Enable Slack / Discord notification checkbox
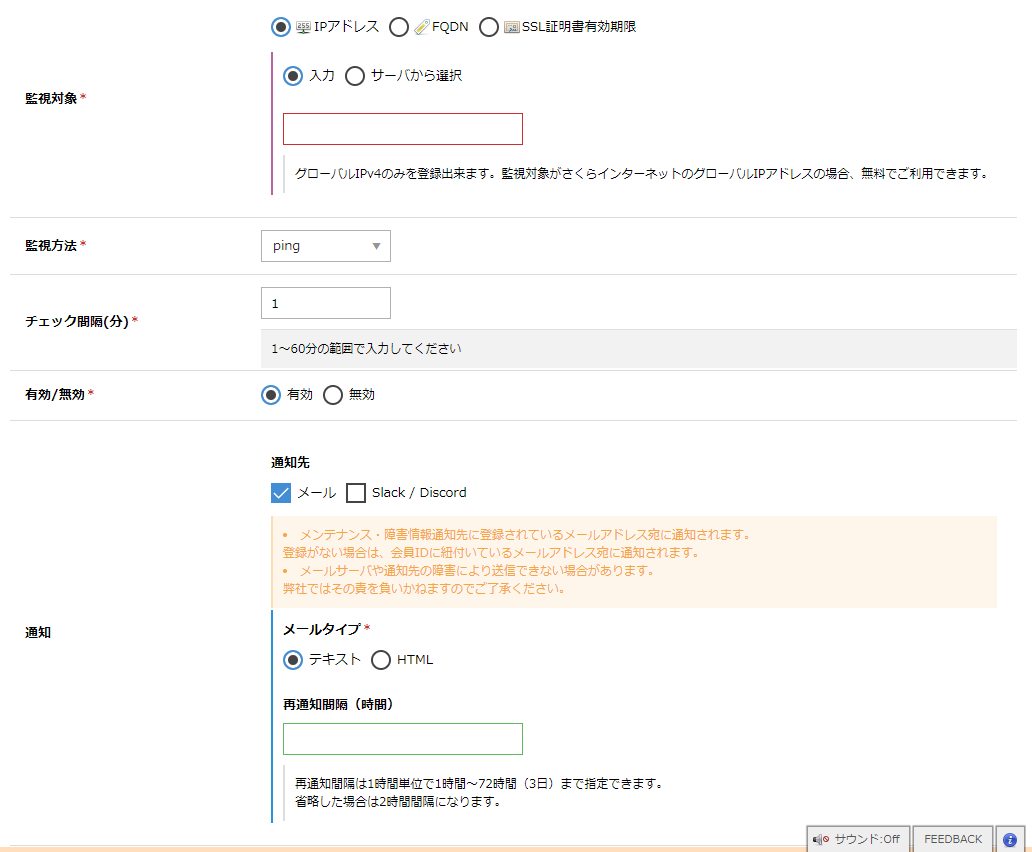Viewport: 1032px width, 852px height. click(x=356, y=493)
